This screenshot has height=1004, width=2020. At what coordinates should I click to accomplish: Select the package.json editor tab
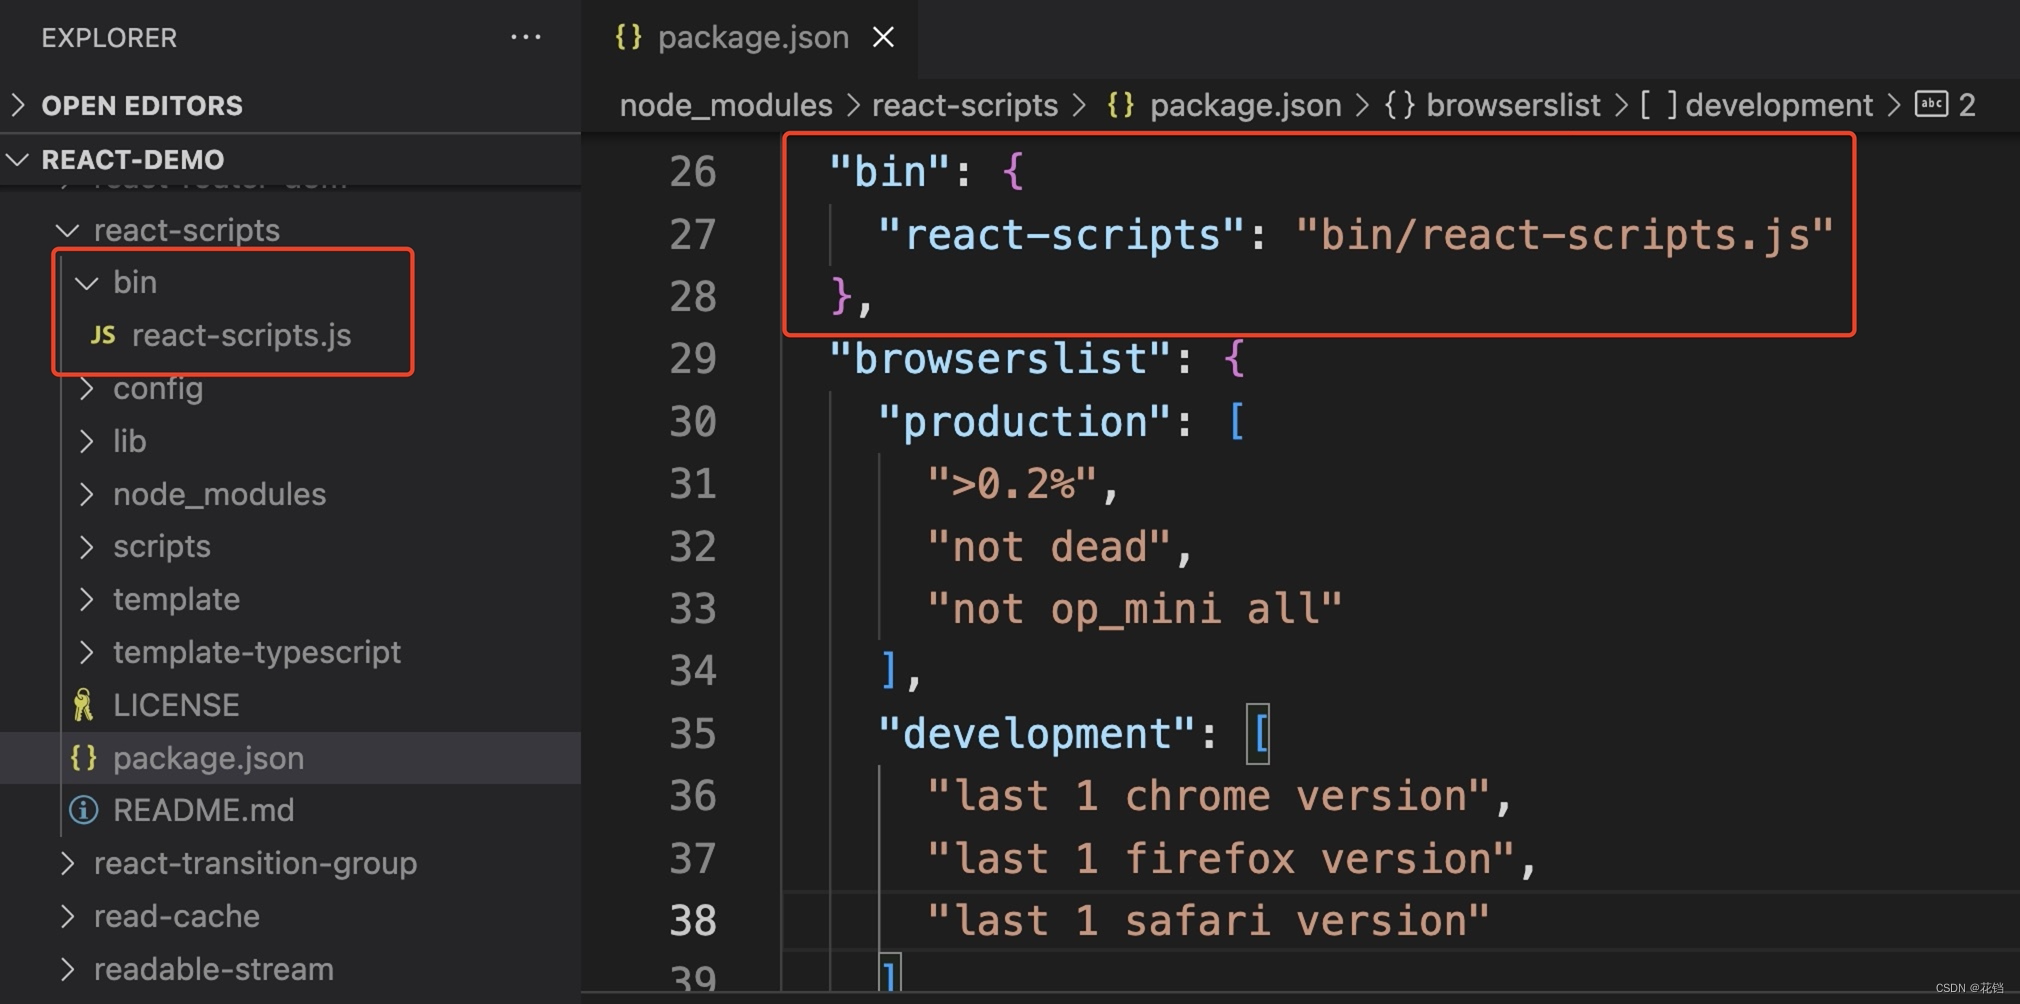(749, 38)
